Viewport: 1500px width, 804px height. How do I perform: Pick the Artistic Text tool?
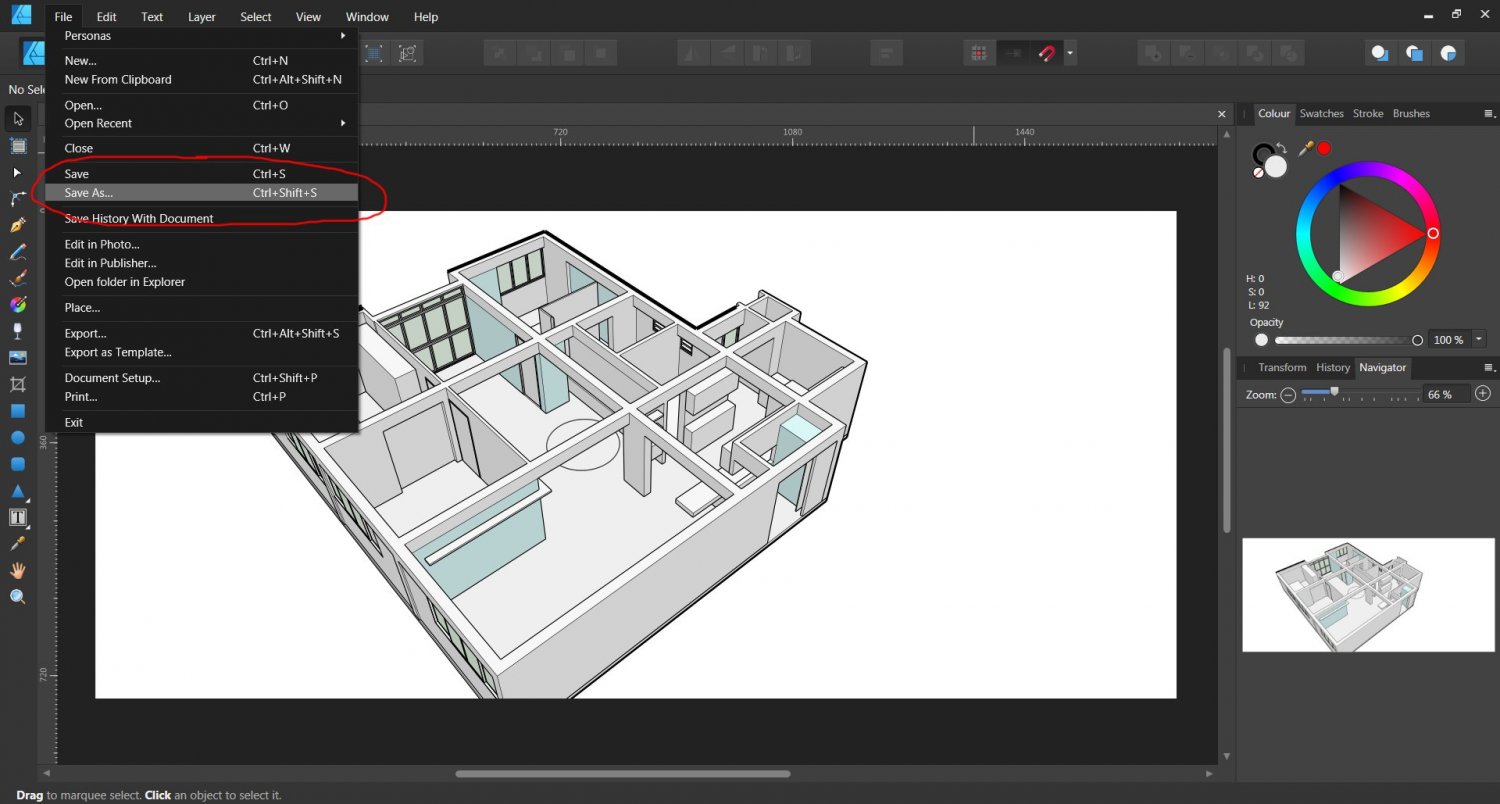tap(18, 517)
